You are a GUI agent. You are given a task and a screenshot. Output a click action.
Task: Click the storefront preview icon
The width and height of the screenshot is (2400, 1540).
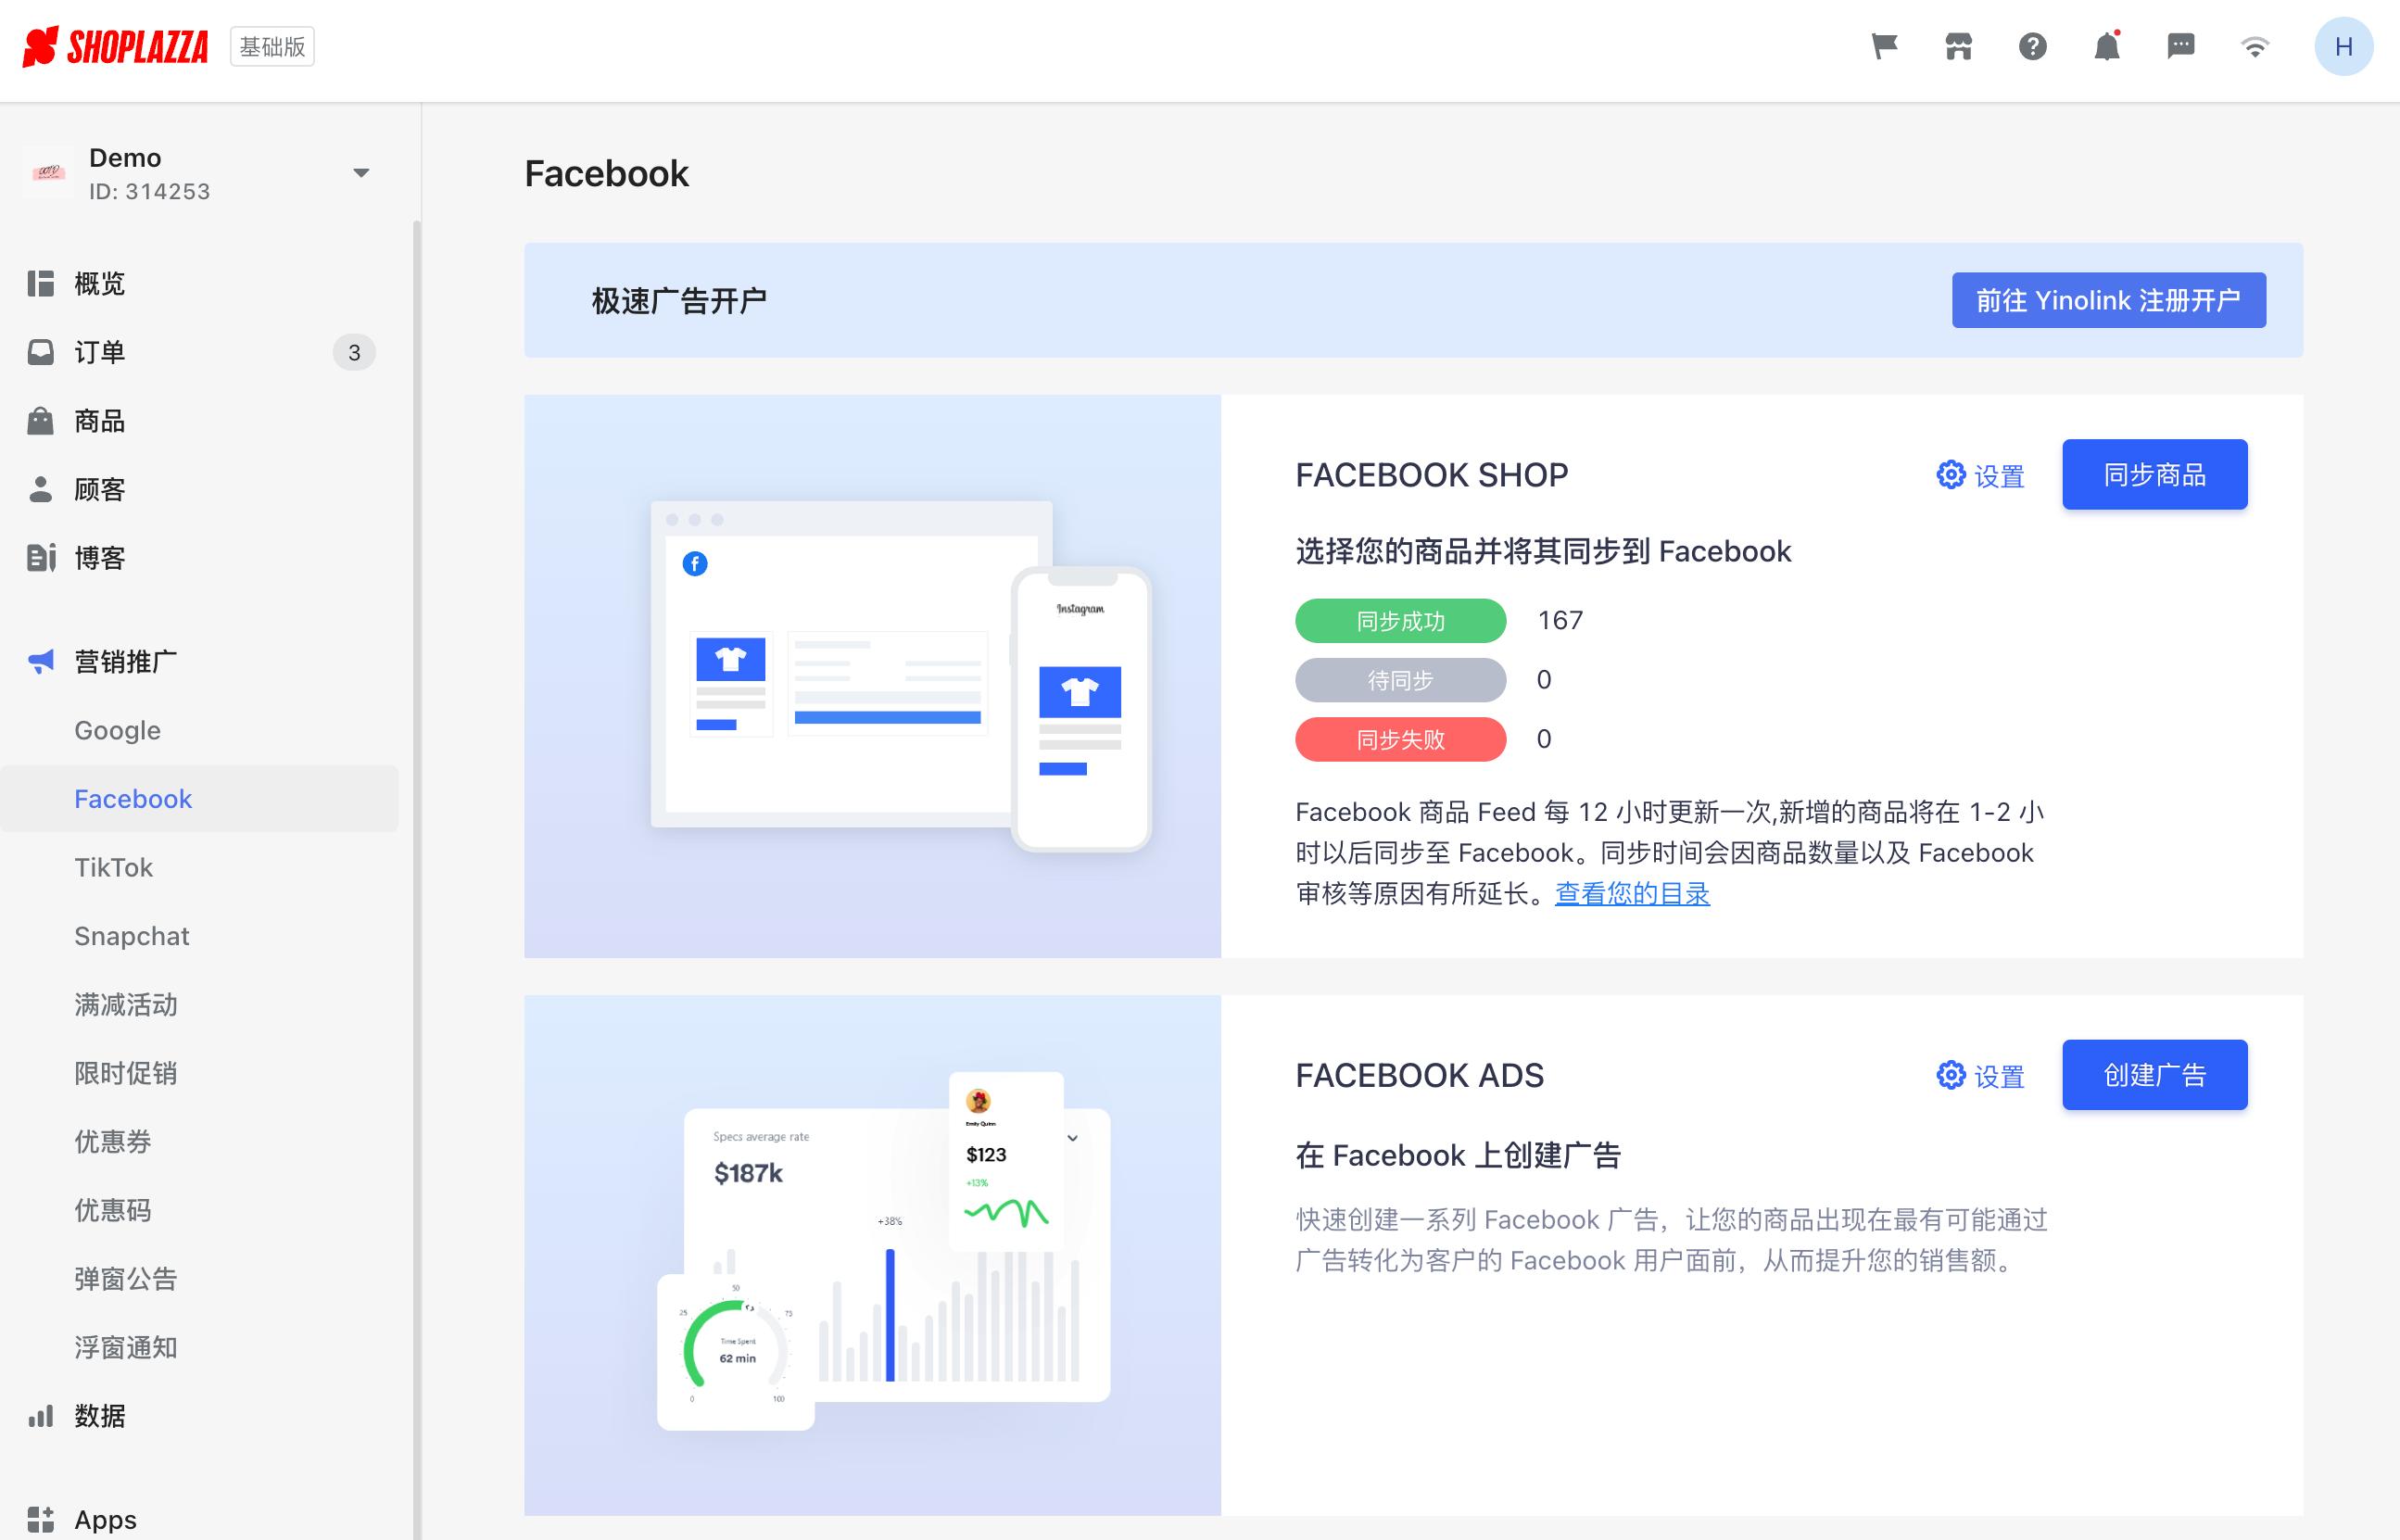(1958, 46)
